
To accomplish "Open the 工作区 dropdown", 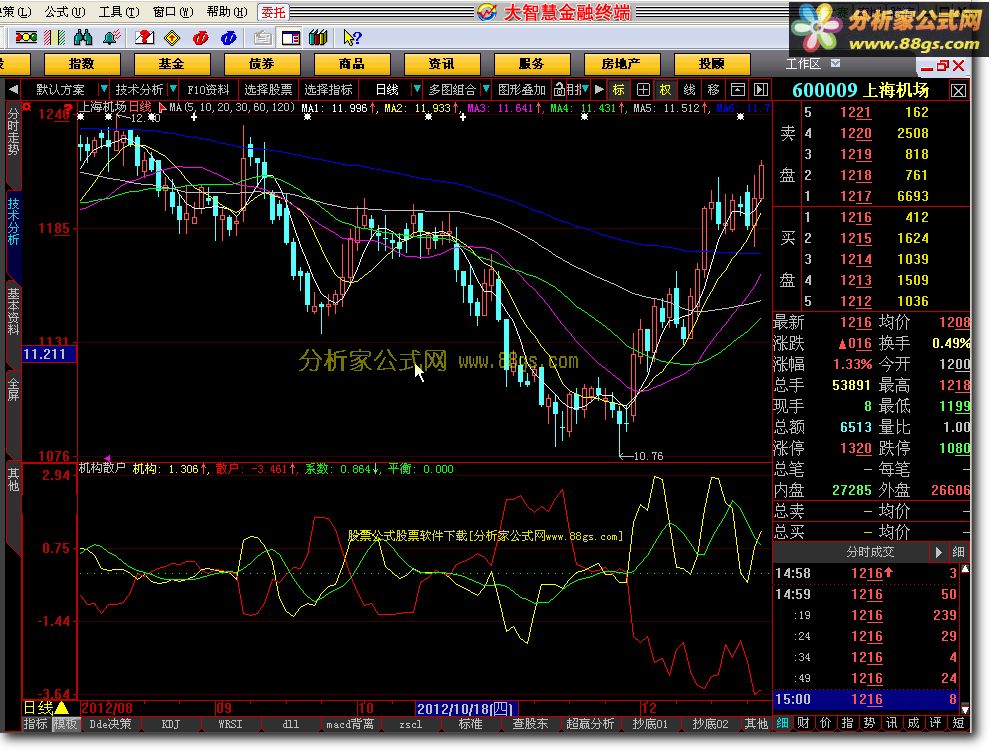I will (x=836, y=63).
